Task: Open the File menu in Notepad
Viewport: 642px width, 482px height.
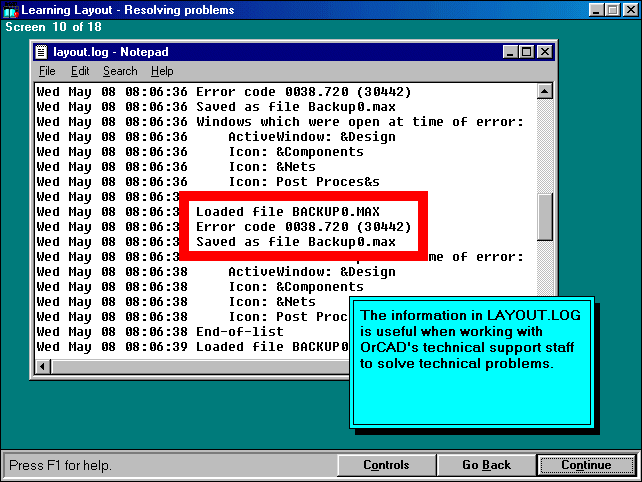Action: tap(47, 71)
